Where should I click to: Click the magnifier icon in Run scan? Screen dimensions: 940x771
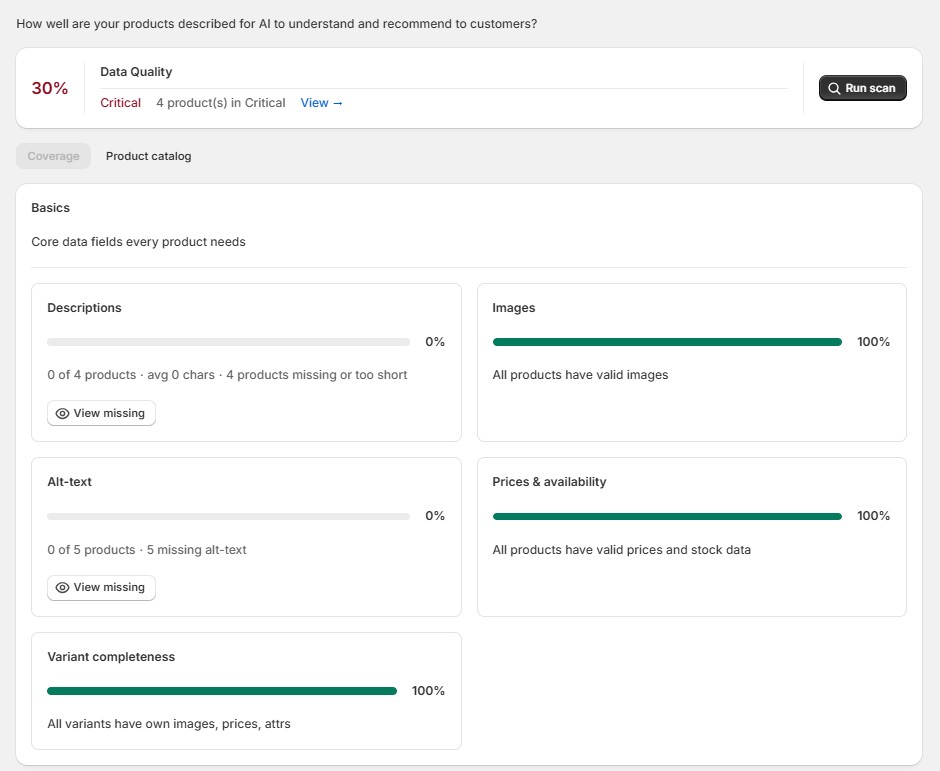[x=834, y=88]
